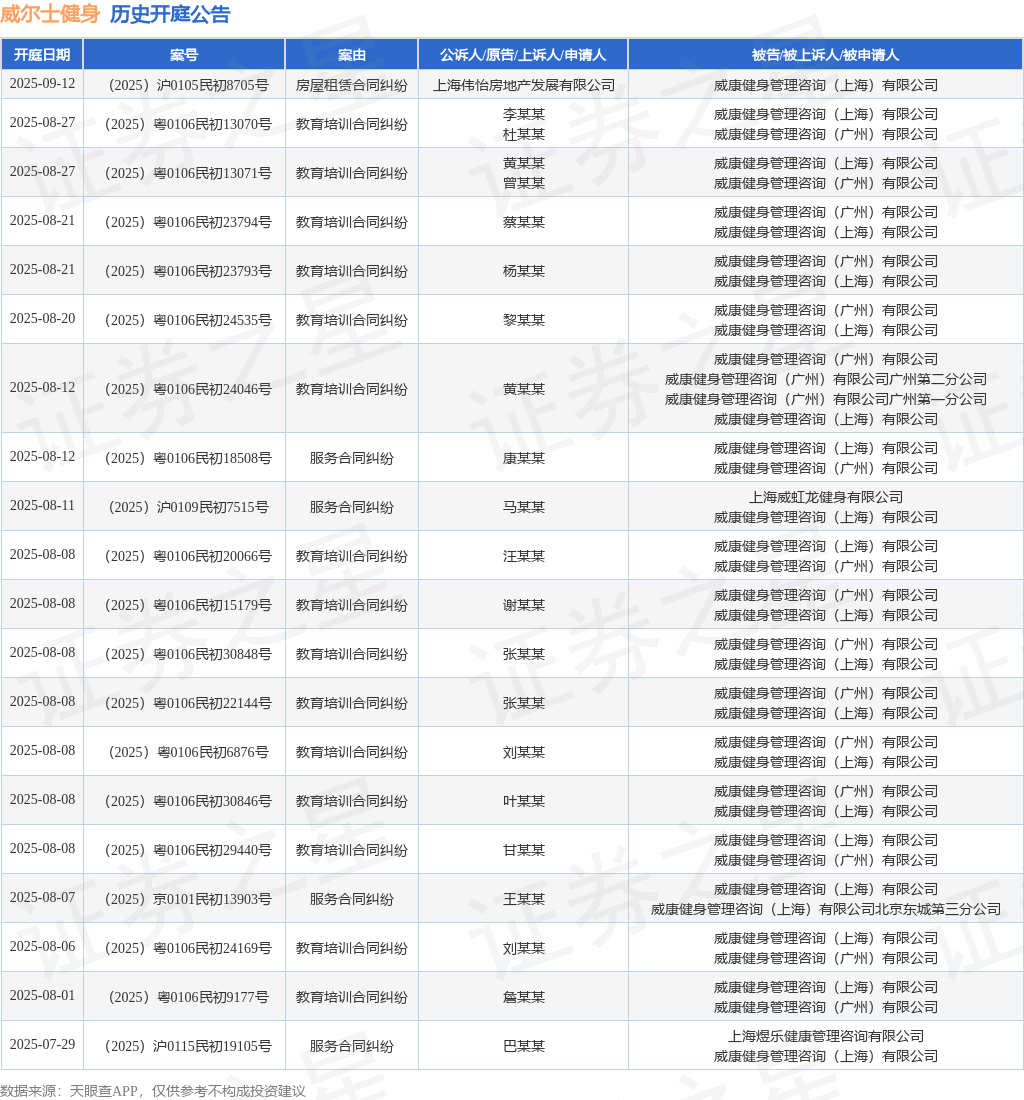Select case number 粤0106民初20066号
The width and height of the screenshot is (1024, 1100).
(188, 557)
